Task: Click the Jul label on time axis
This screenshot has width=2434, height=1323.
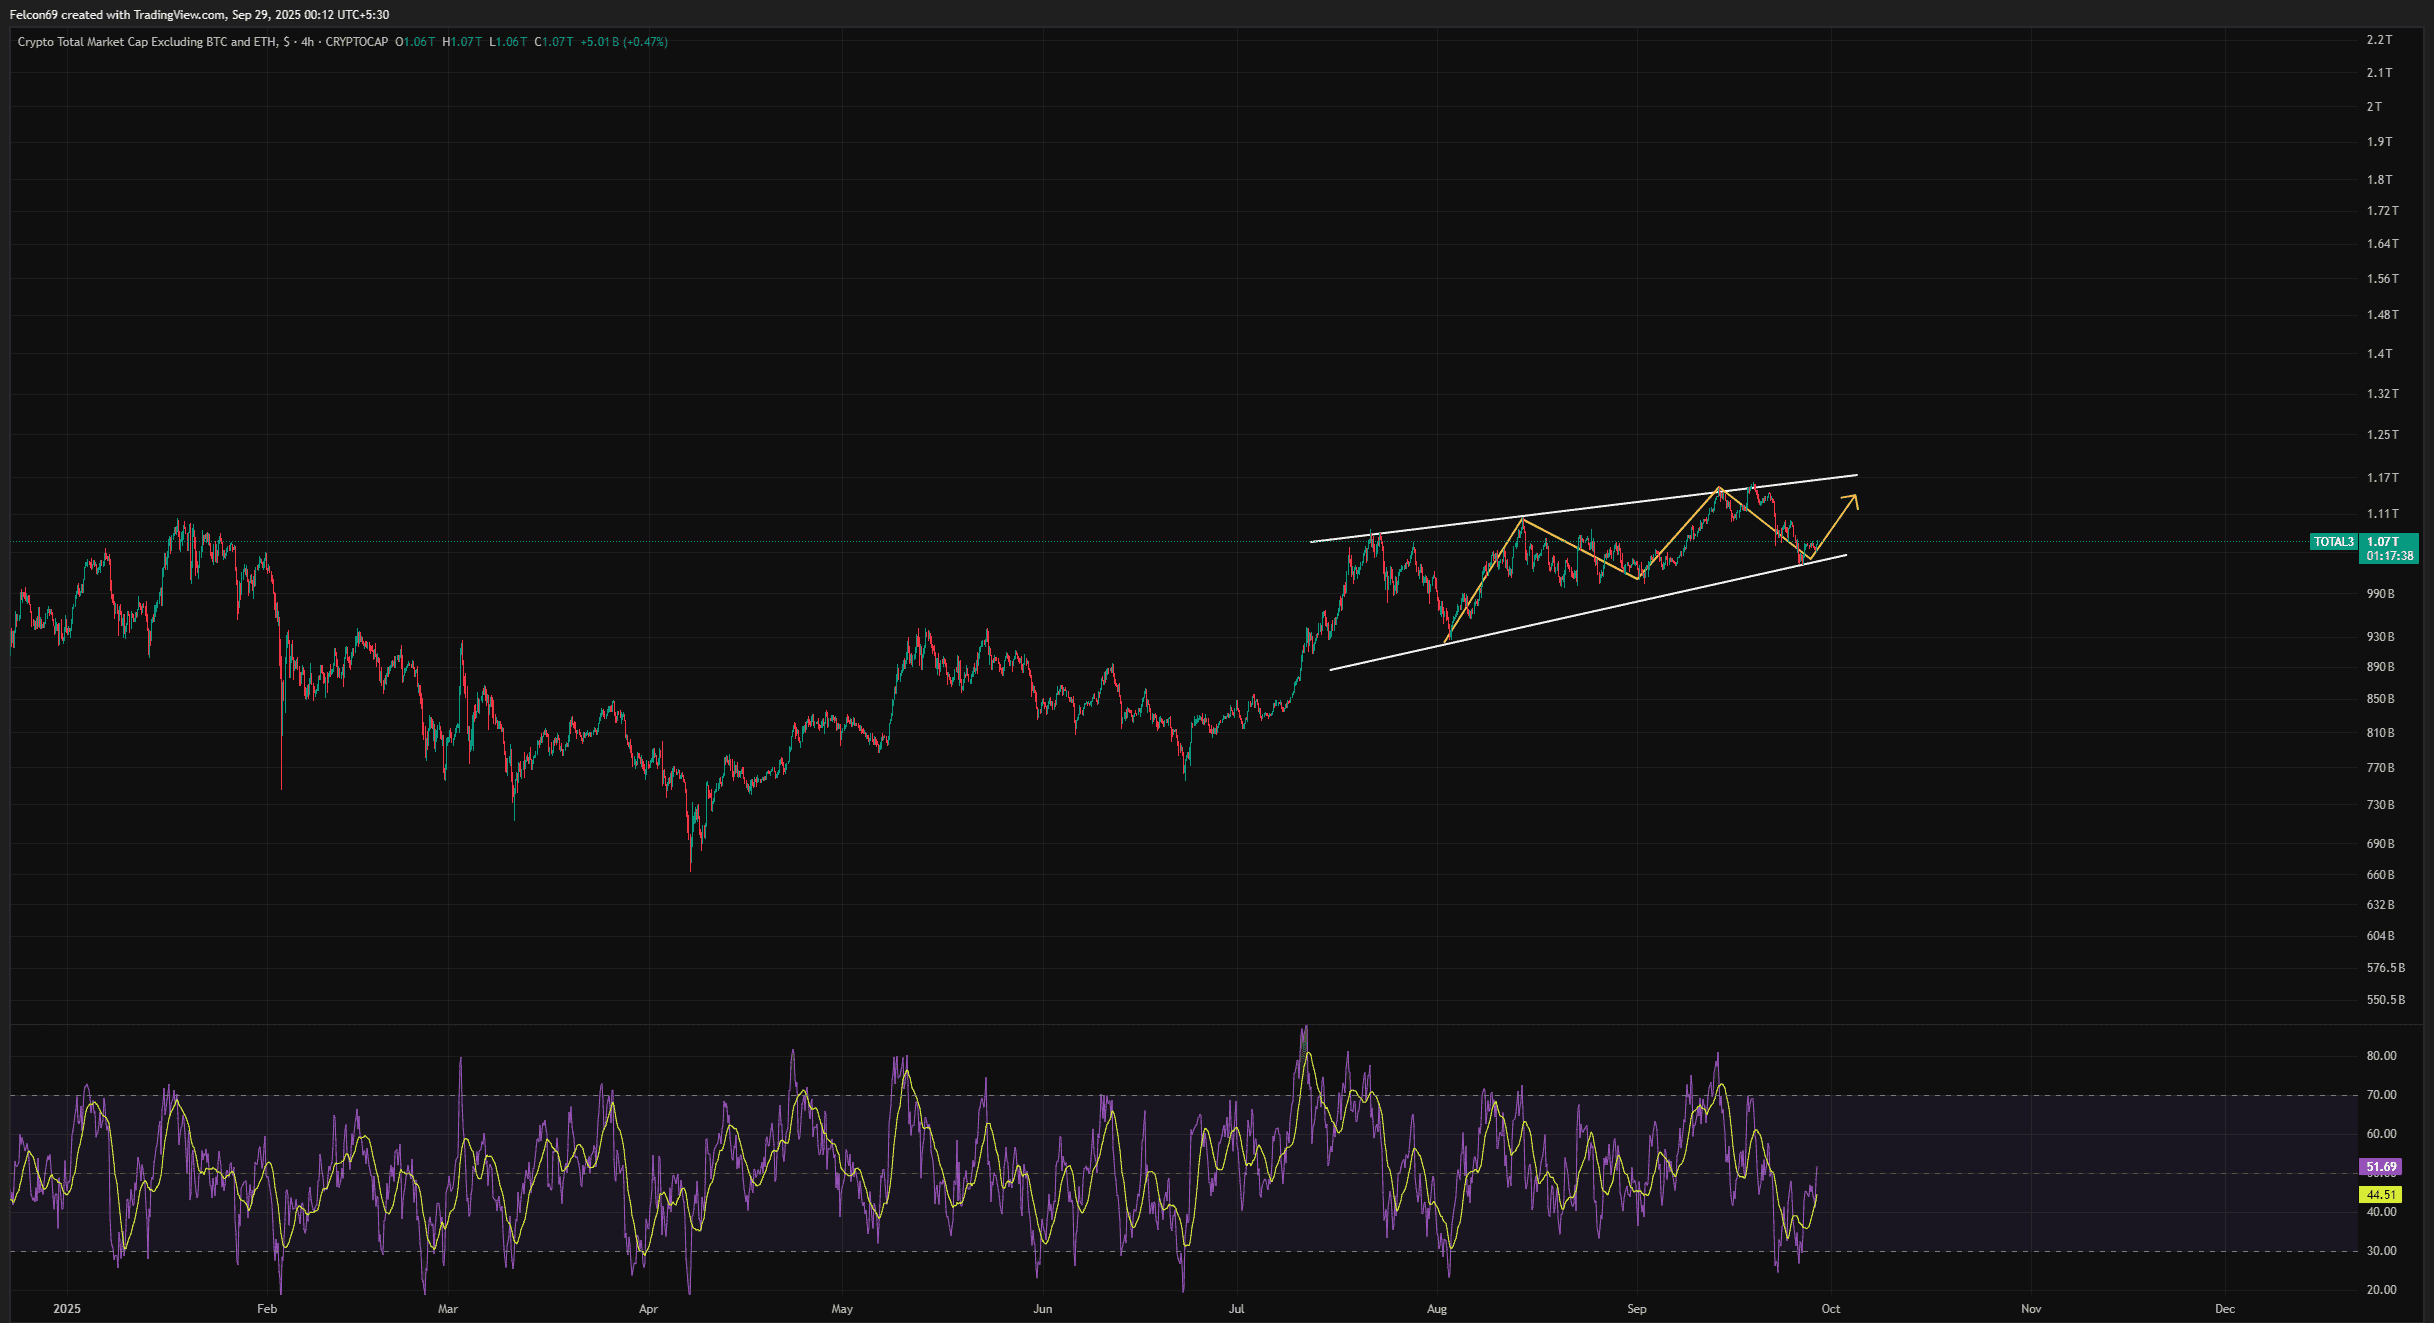Action: click(1237, 1308)
